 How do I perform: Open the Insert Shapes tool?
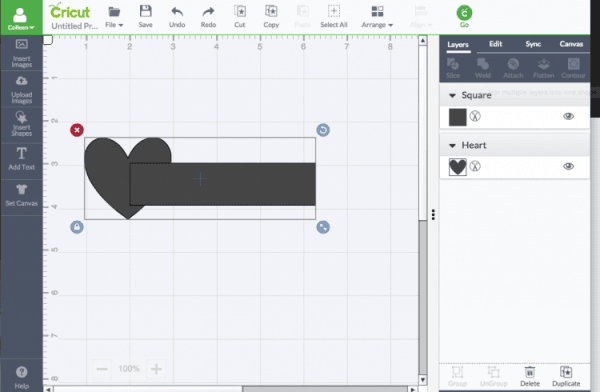[x=21, y=123]
